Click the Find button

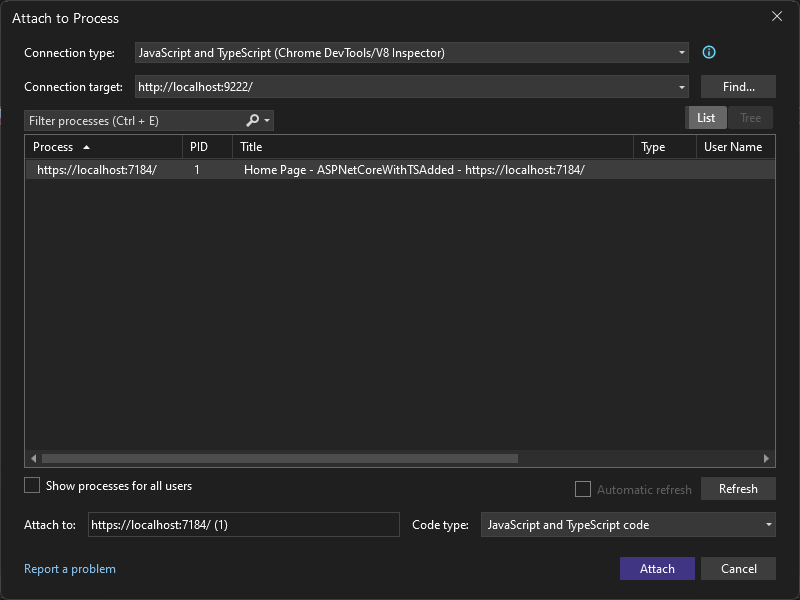pos(738,86)
